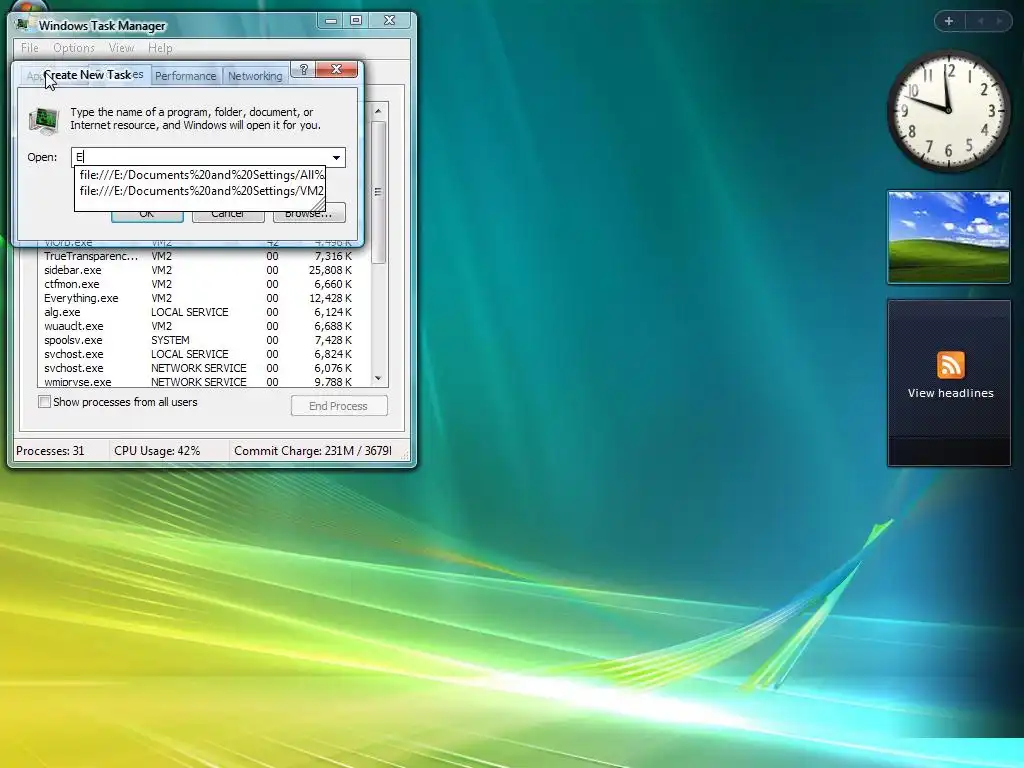Close the Windows Task Manager window
This screenshot has width=1024, height=768.
[389, 21]
